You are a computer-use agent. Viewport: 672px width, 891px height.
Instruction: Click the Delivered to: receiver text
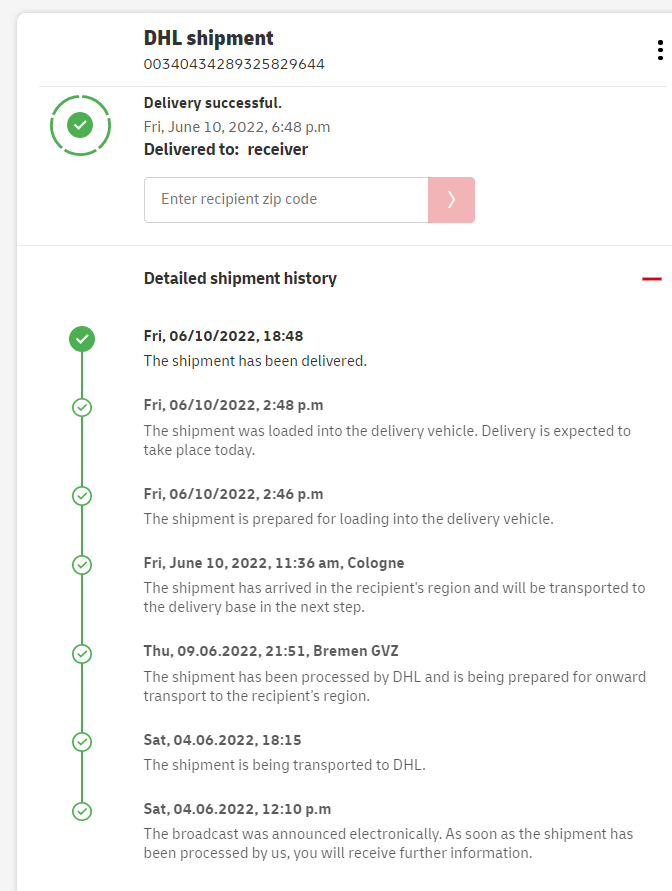point(226,150)
